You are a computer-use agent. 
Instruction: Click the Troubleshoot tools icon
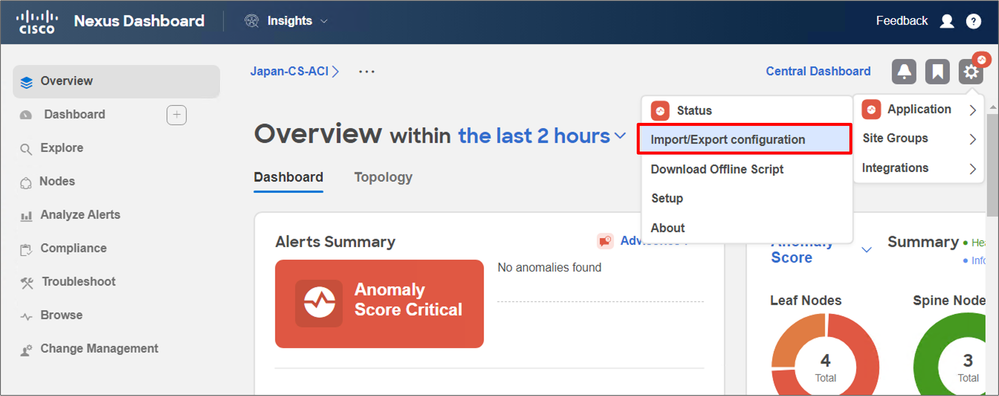pos(26,283)
